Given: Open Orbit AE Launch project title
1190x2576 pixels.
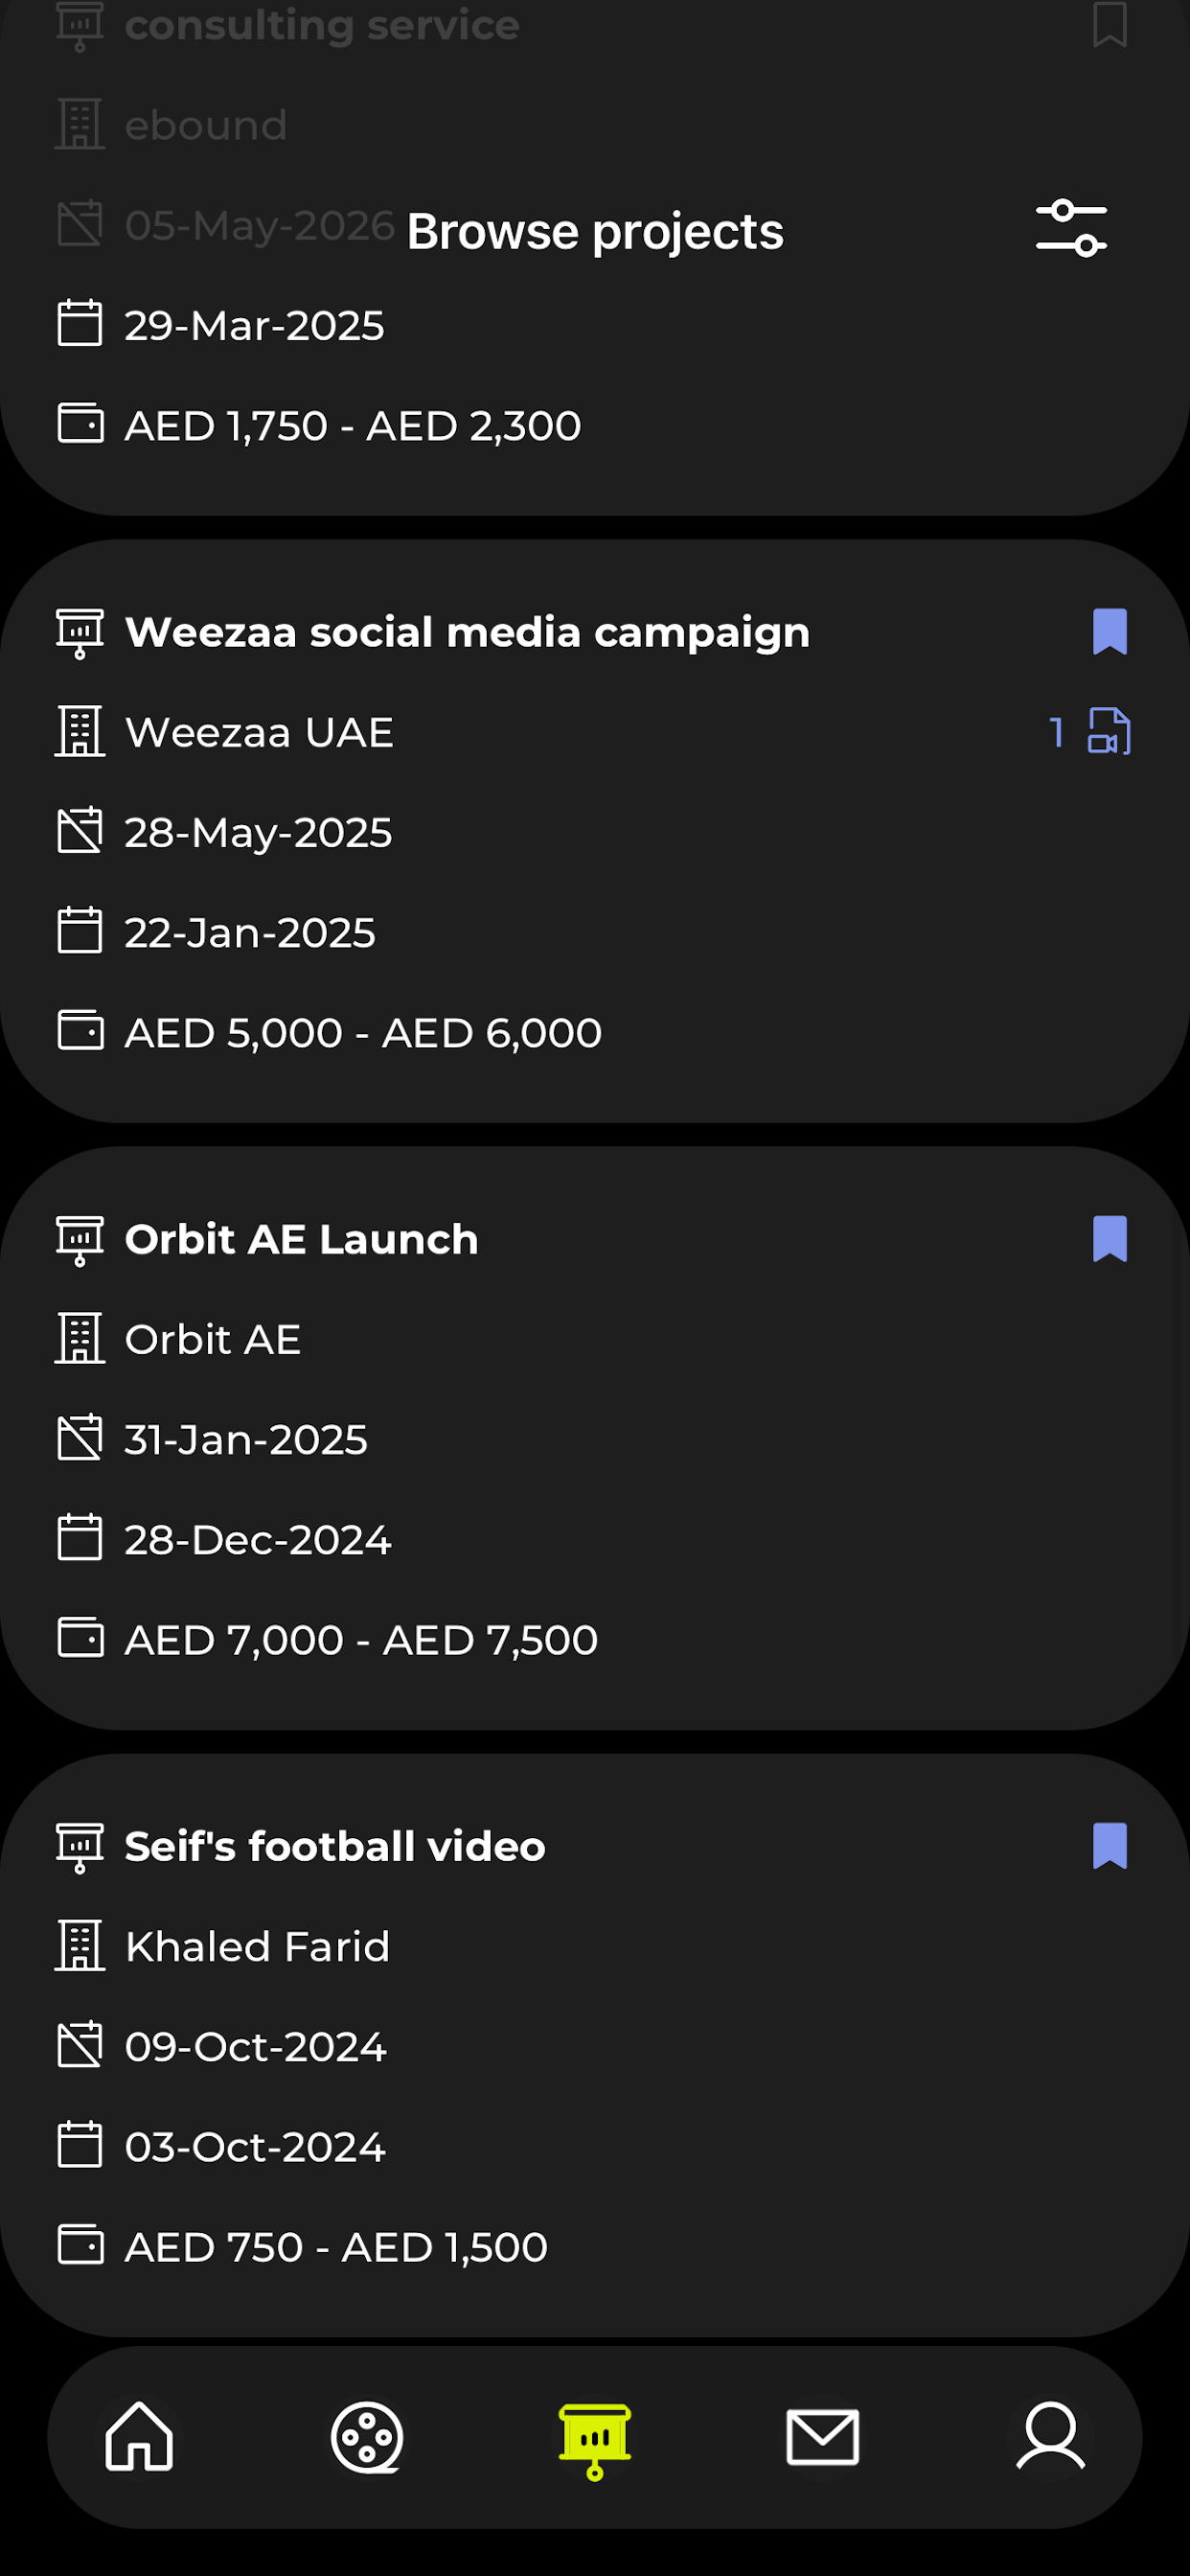Looking at the screenshot, I should click(x=301, y=1239).
